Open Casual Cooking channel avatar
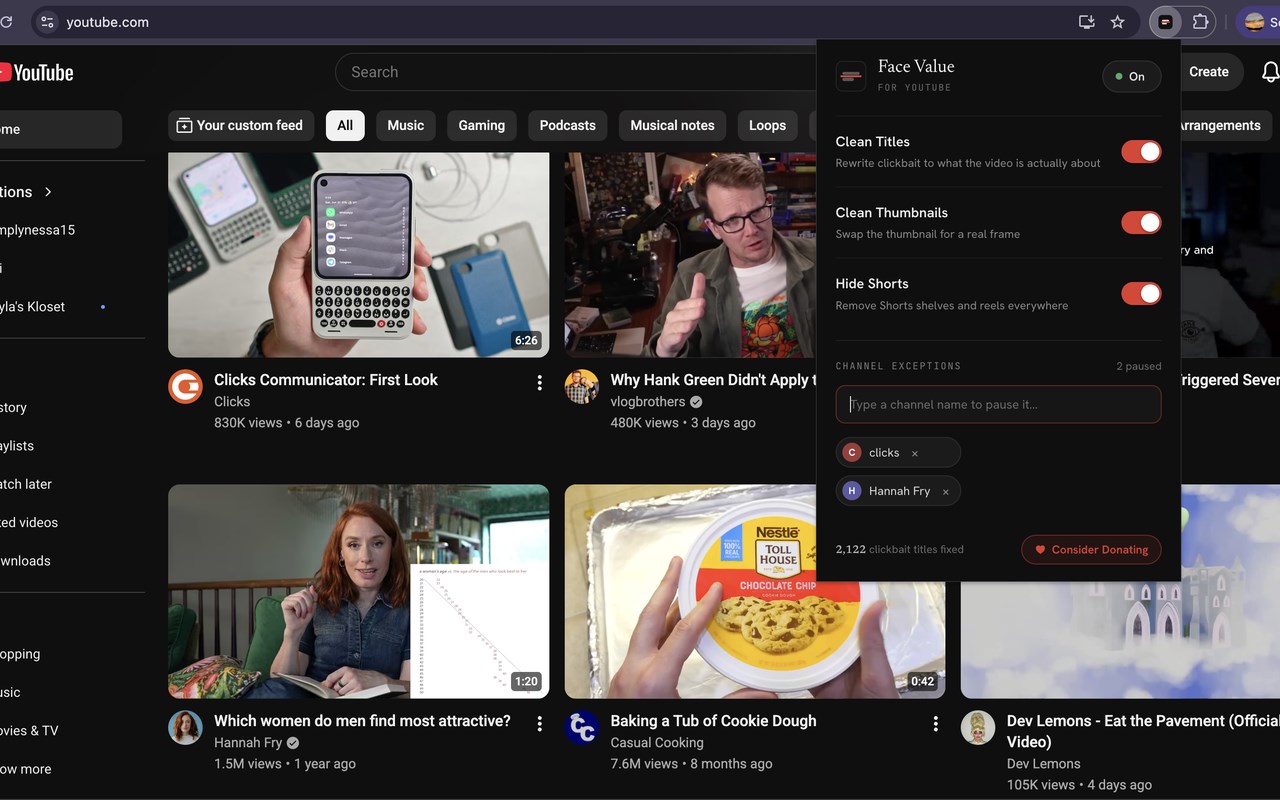Screen dimensions: 1280x800 [x=581, y=727]
